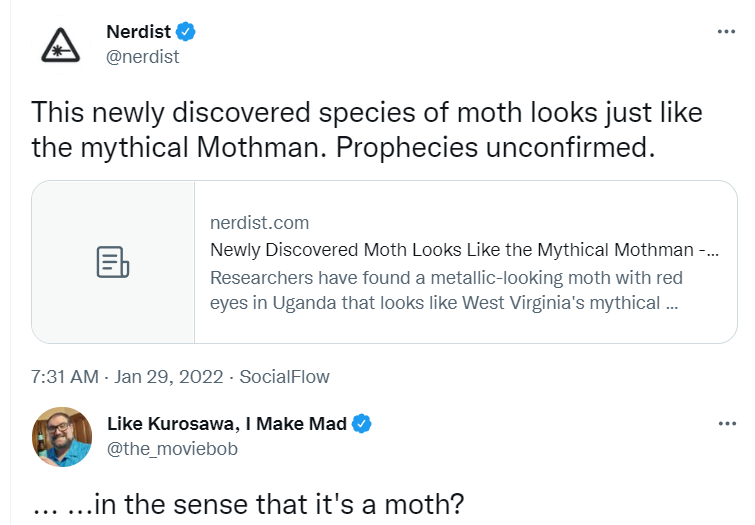
Task: Open the Nerdist display name link
Action: (139, 32)
